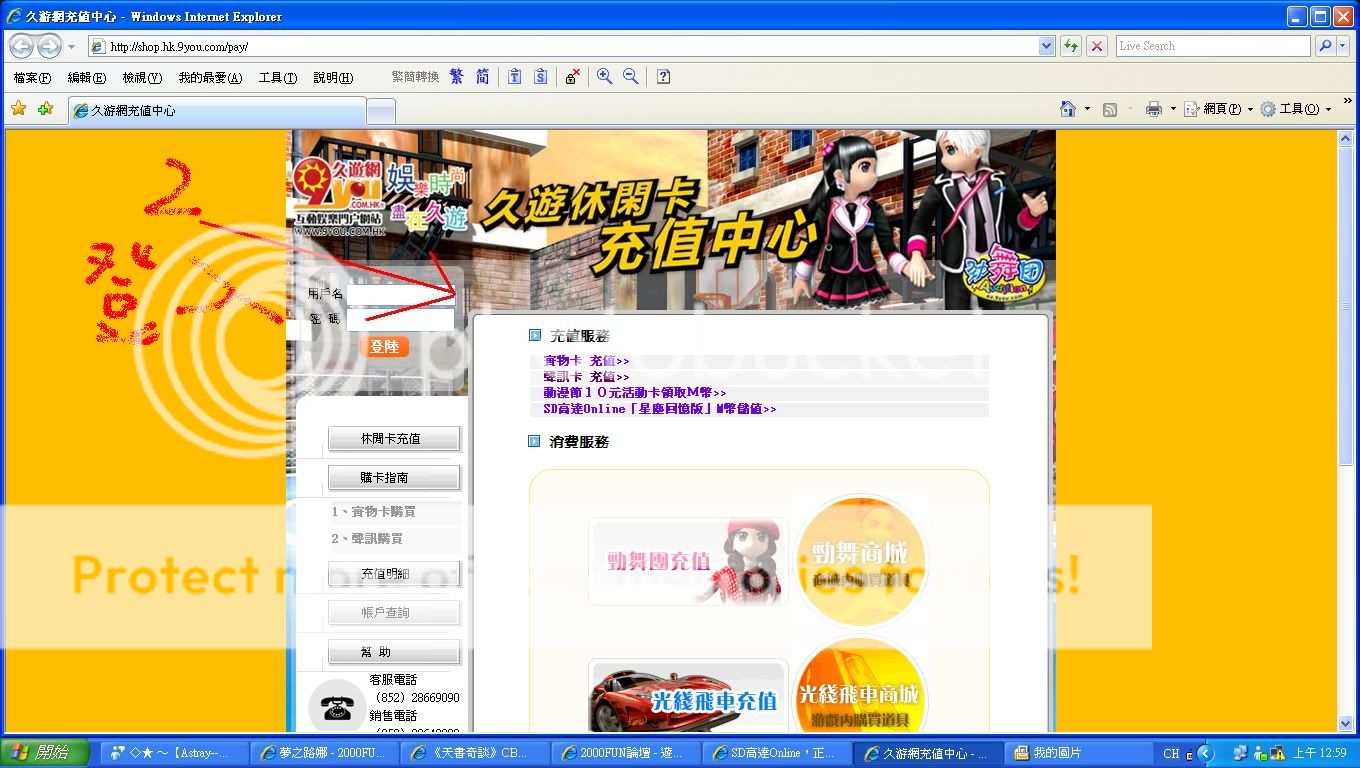This screenshot has height=768, width=1360.
Task: Convert page to Traditional Chinese 繁 icon
Action: (456, 77)
